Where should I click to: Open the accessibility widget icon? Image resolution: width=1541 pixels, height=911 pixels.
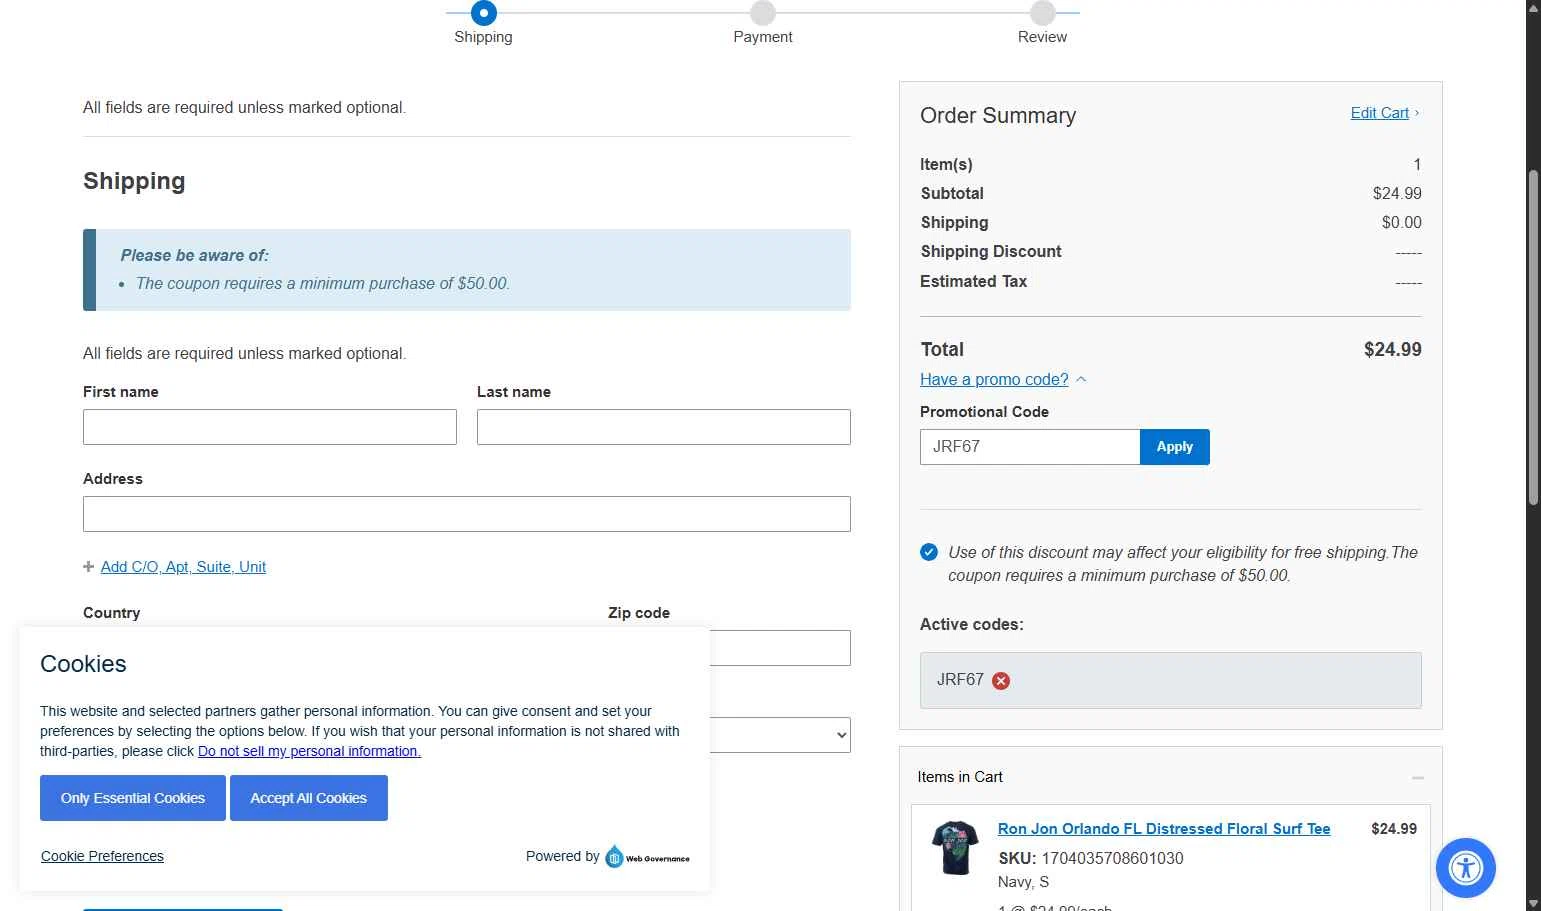coord(1466,867)
